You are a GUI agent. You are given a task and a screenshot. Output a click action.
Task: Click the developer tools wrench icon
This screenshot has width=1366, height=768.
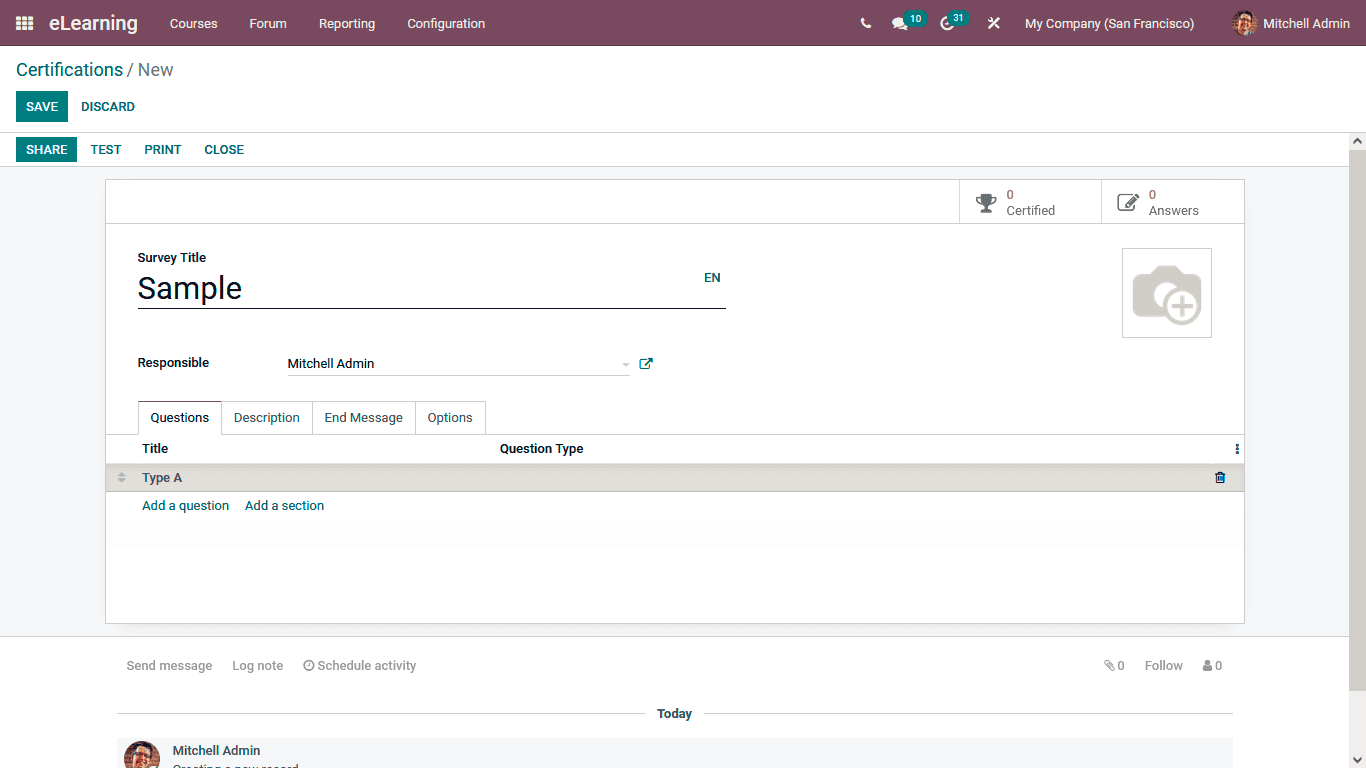pos(993,23)
